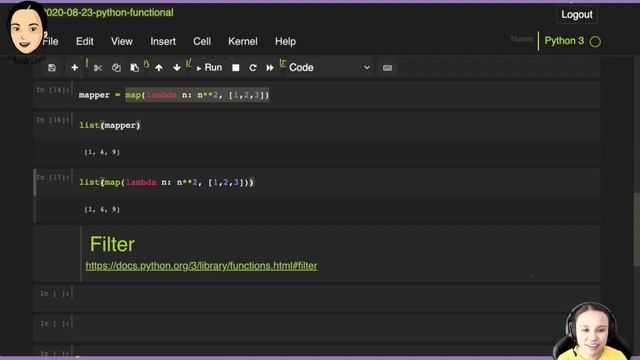Restart kernel and run all fast-forward icon
The image size is (640, 360).
pyautogui.click(x=270, y=68)
